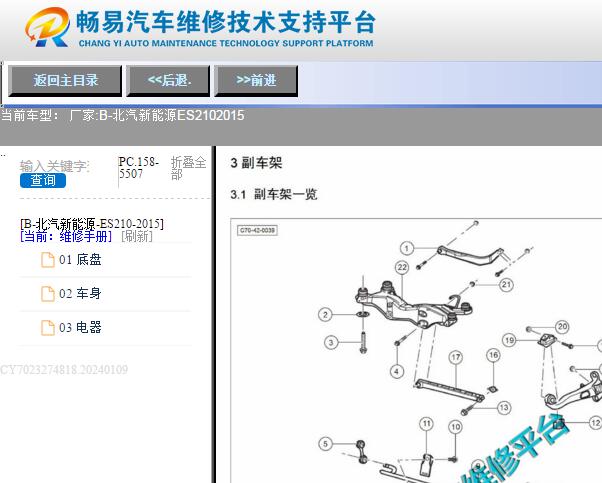
Task: Click callout number 17 in diagram
Action: (x=456, y=357)
